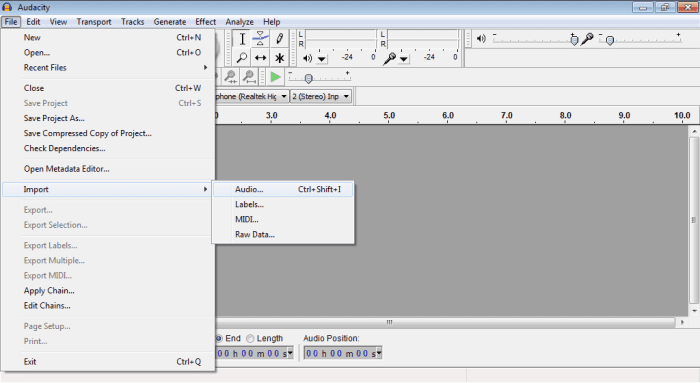This screenshot has width=700, height=383.
Task: Select the Time Shift tool
Action: click(x=260, y=58)
